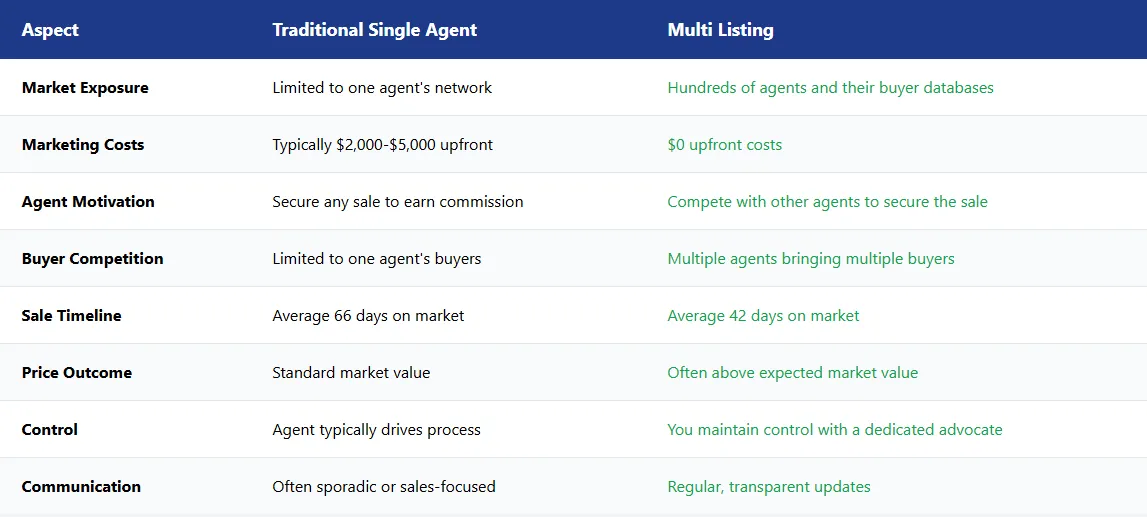Select the Sale Timeline row label
The height and width of the screenshot is (517, 1147).
(71, 316)
